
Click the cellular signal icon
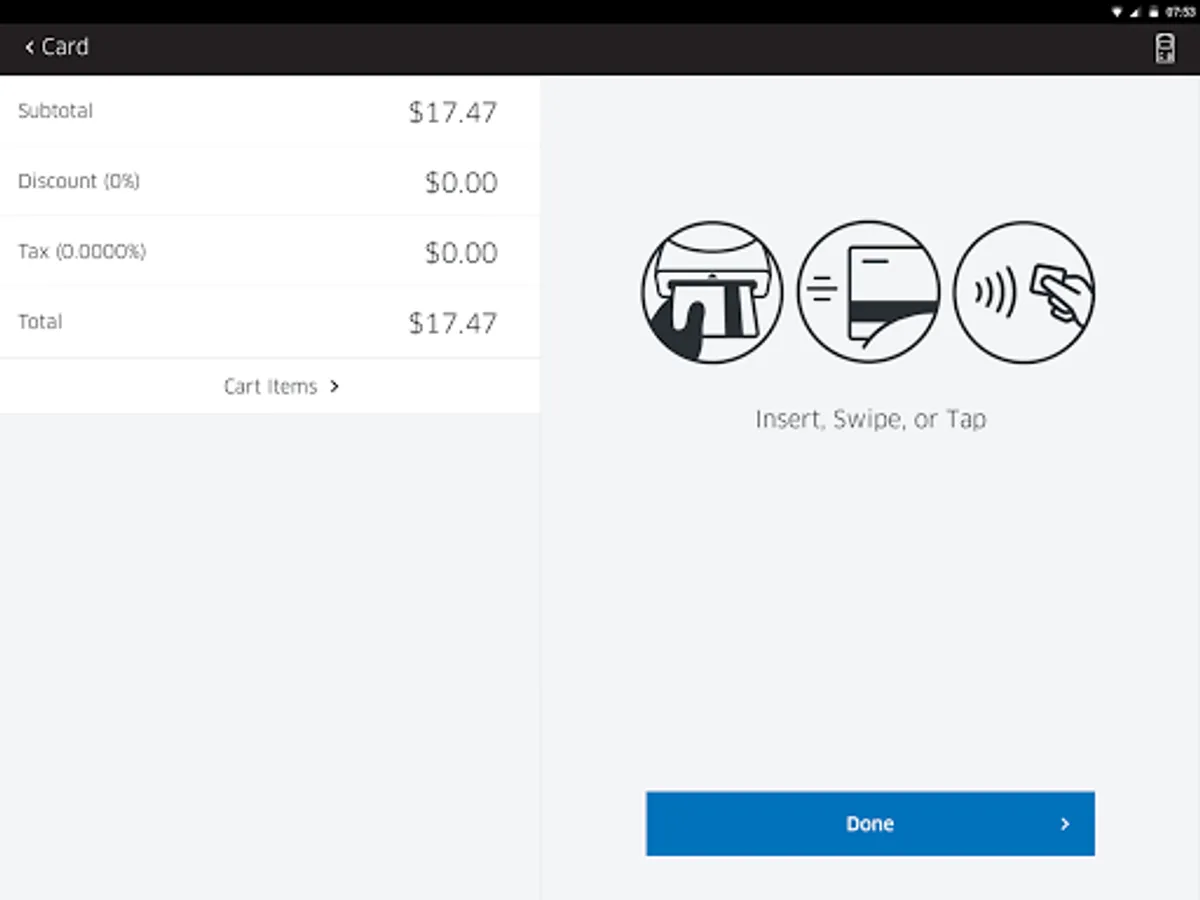pos(1135,12)
